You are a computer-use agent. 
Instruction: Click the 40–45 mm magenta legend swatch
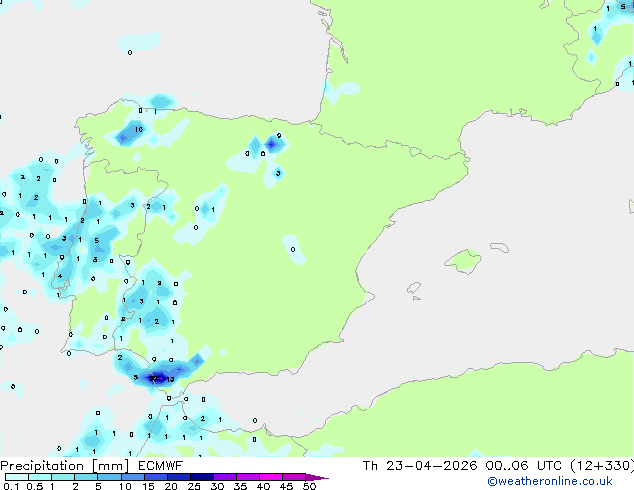tap(271, 477)
